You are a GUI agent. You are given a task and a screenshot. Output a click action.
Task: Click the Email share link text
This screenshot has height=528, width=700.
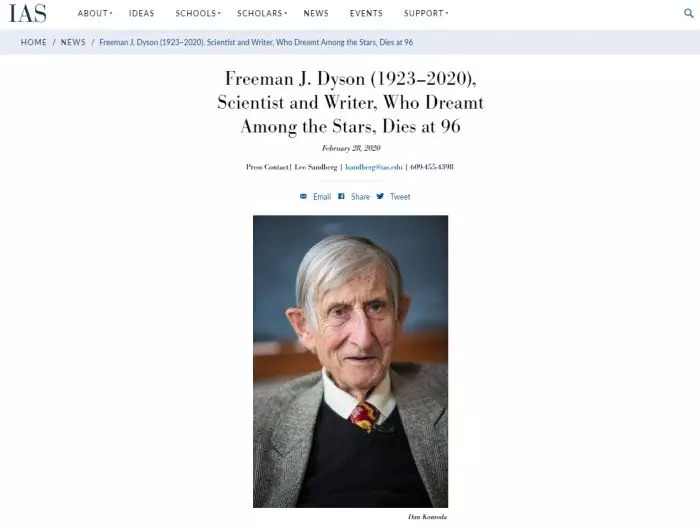click(x=322, y=197)
